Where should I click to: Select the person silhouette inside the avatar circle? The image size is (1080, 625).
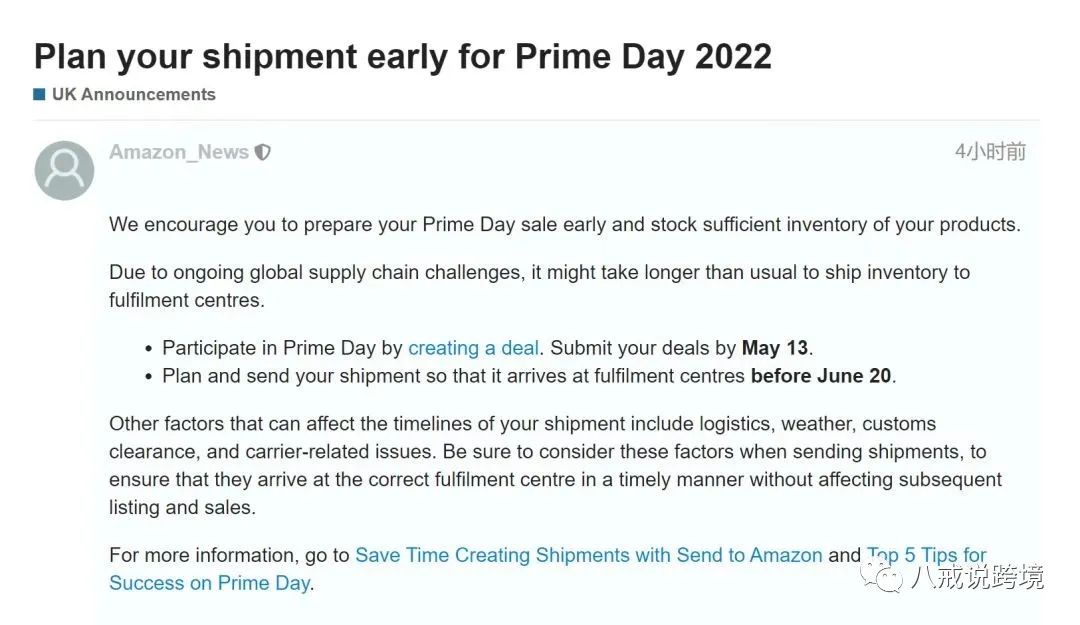[63, 172]
